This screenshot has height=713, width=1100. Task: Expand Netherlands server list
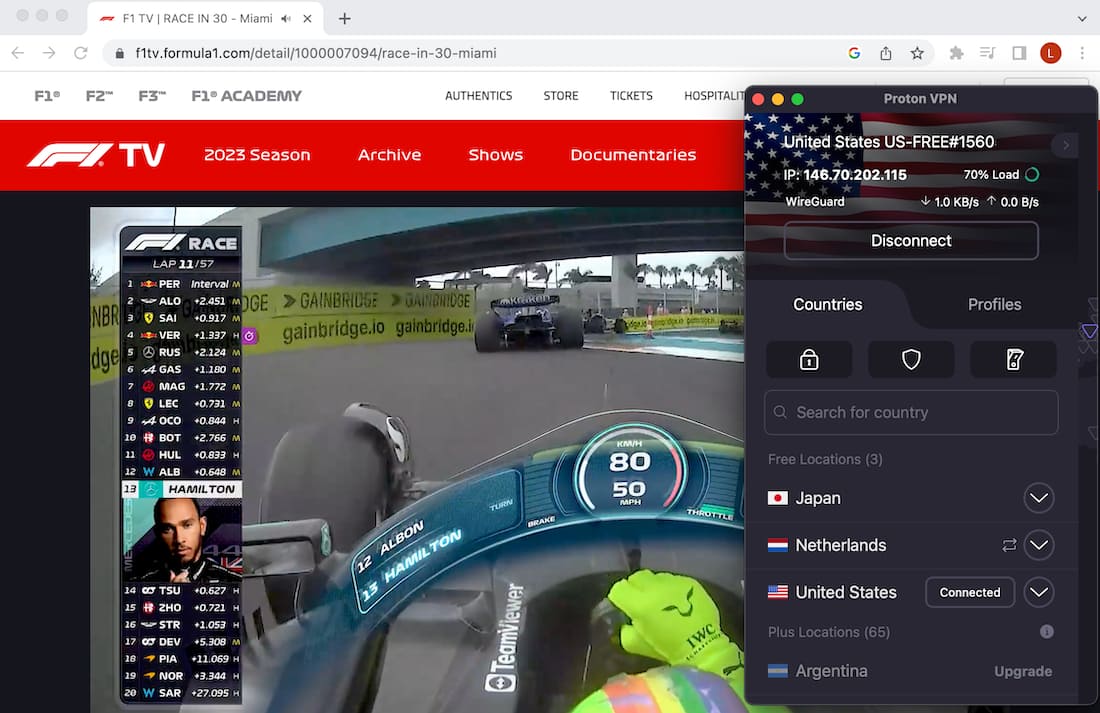click(x=1038, y=545)
